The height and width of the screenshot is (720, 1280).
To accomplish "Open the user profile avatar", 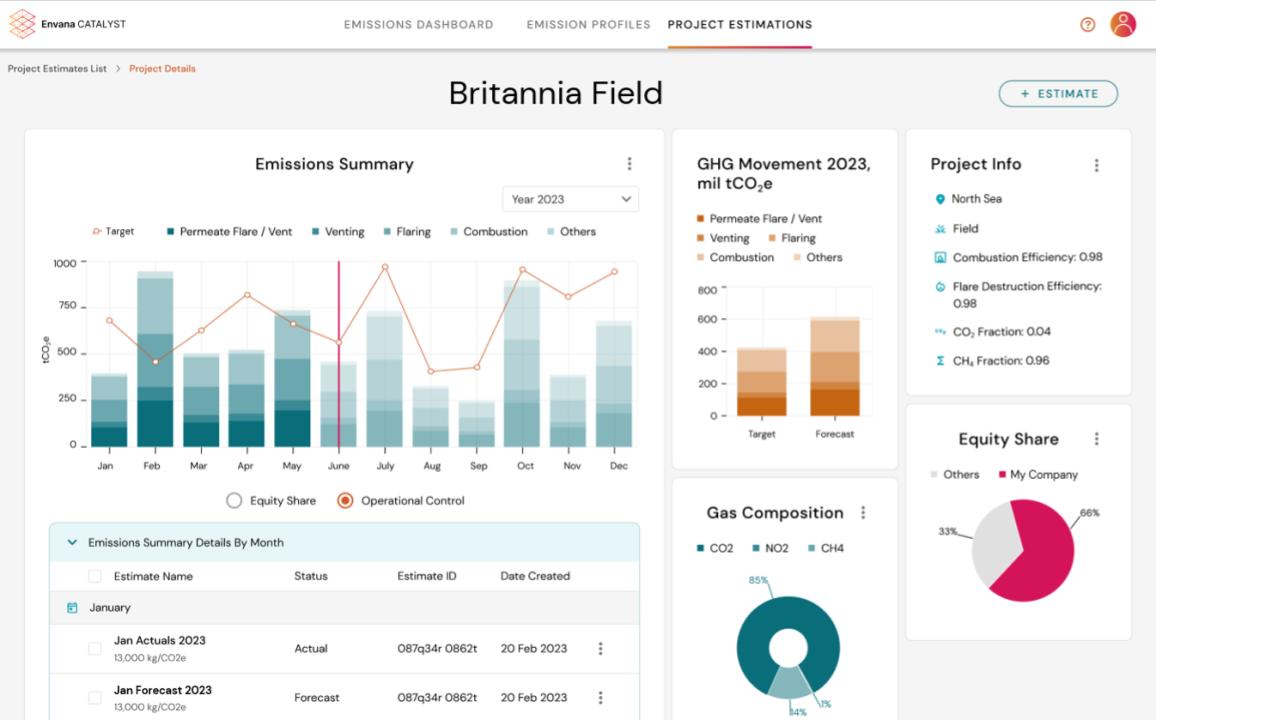I will pyautogui.click(x=1122, y=23).
